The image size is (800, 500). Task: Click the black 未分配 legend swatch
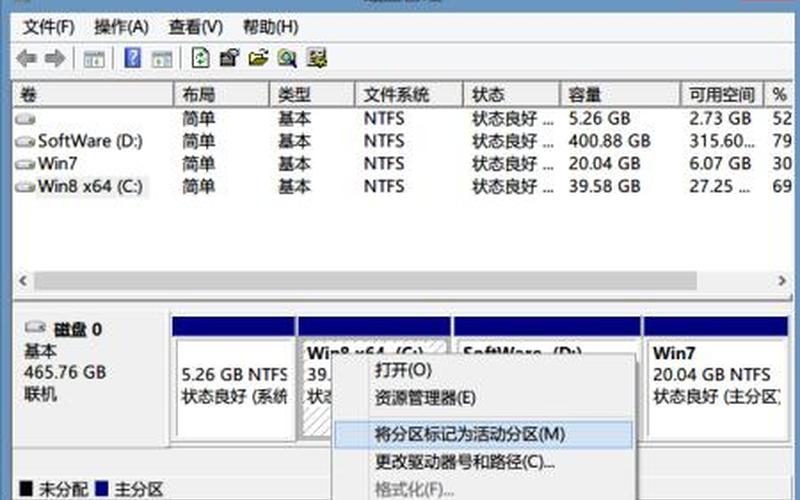tap(26, 489)
